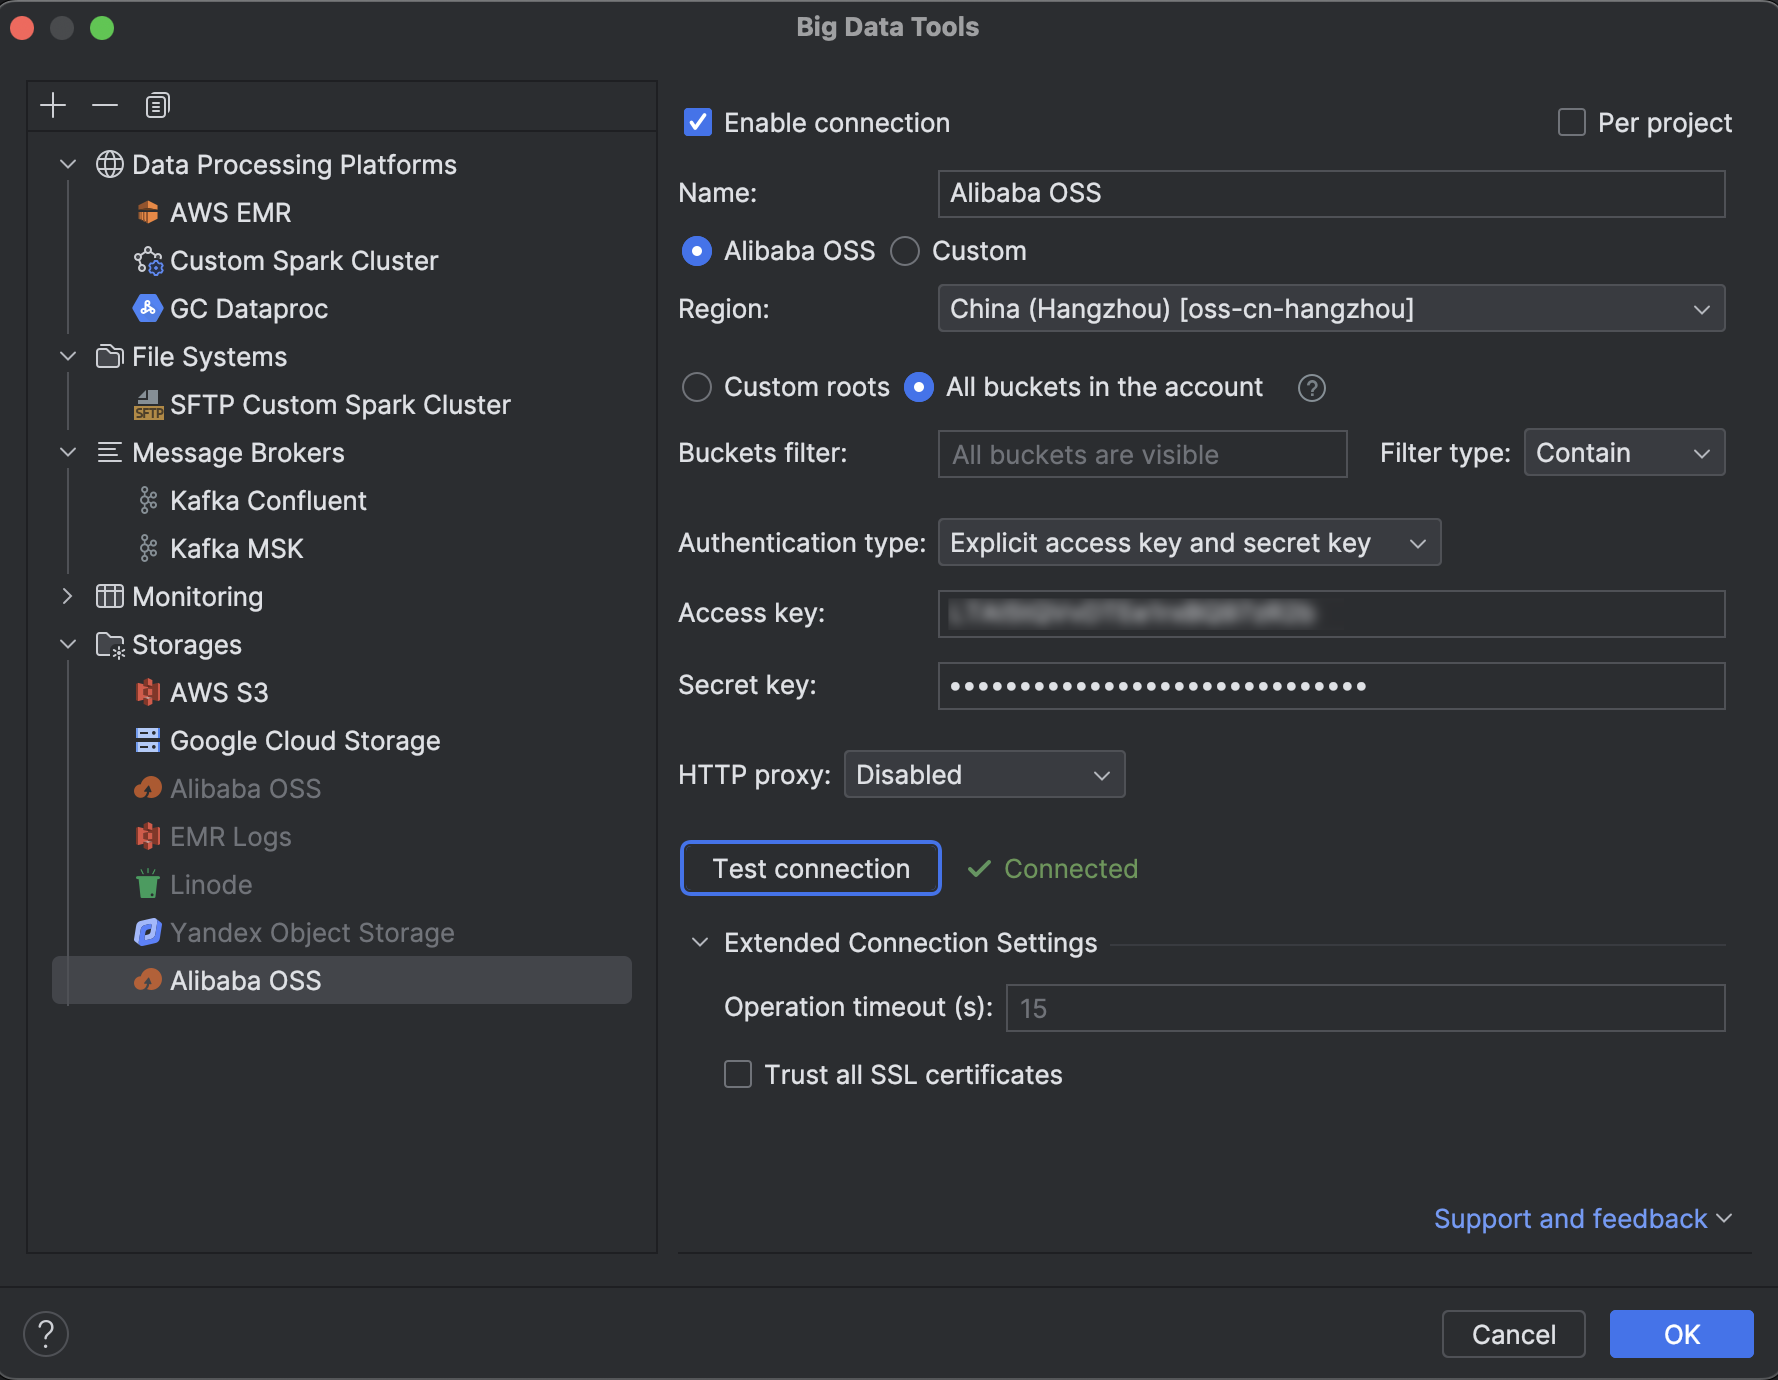Collapse Extended Connection Settings section
The height and width of the screenshot is (1380, 1778).
[700, 943]
